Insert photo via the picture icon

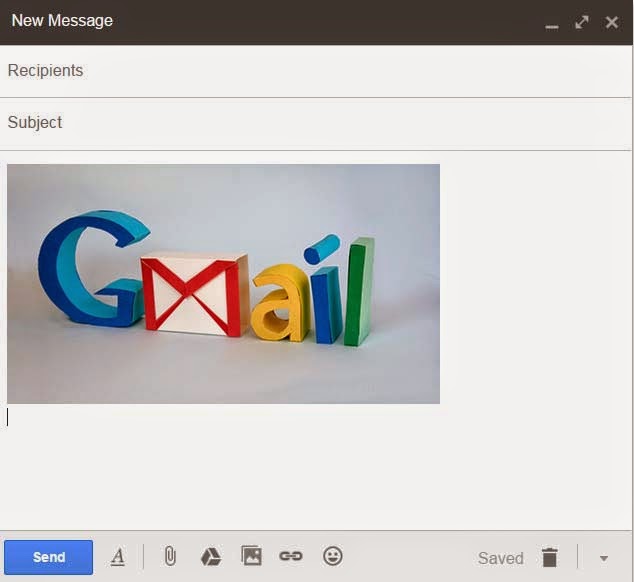click(x=251, y=555)
